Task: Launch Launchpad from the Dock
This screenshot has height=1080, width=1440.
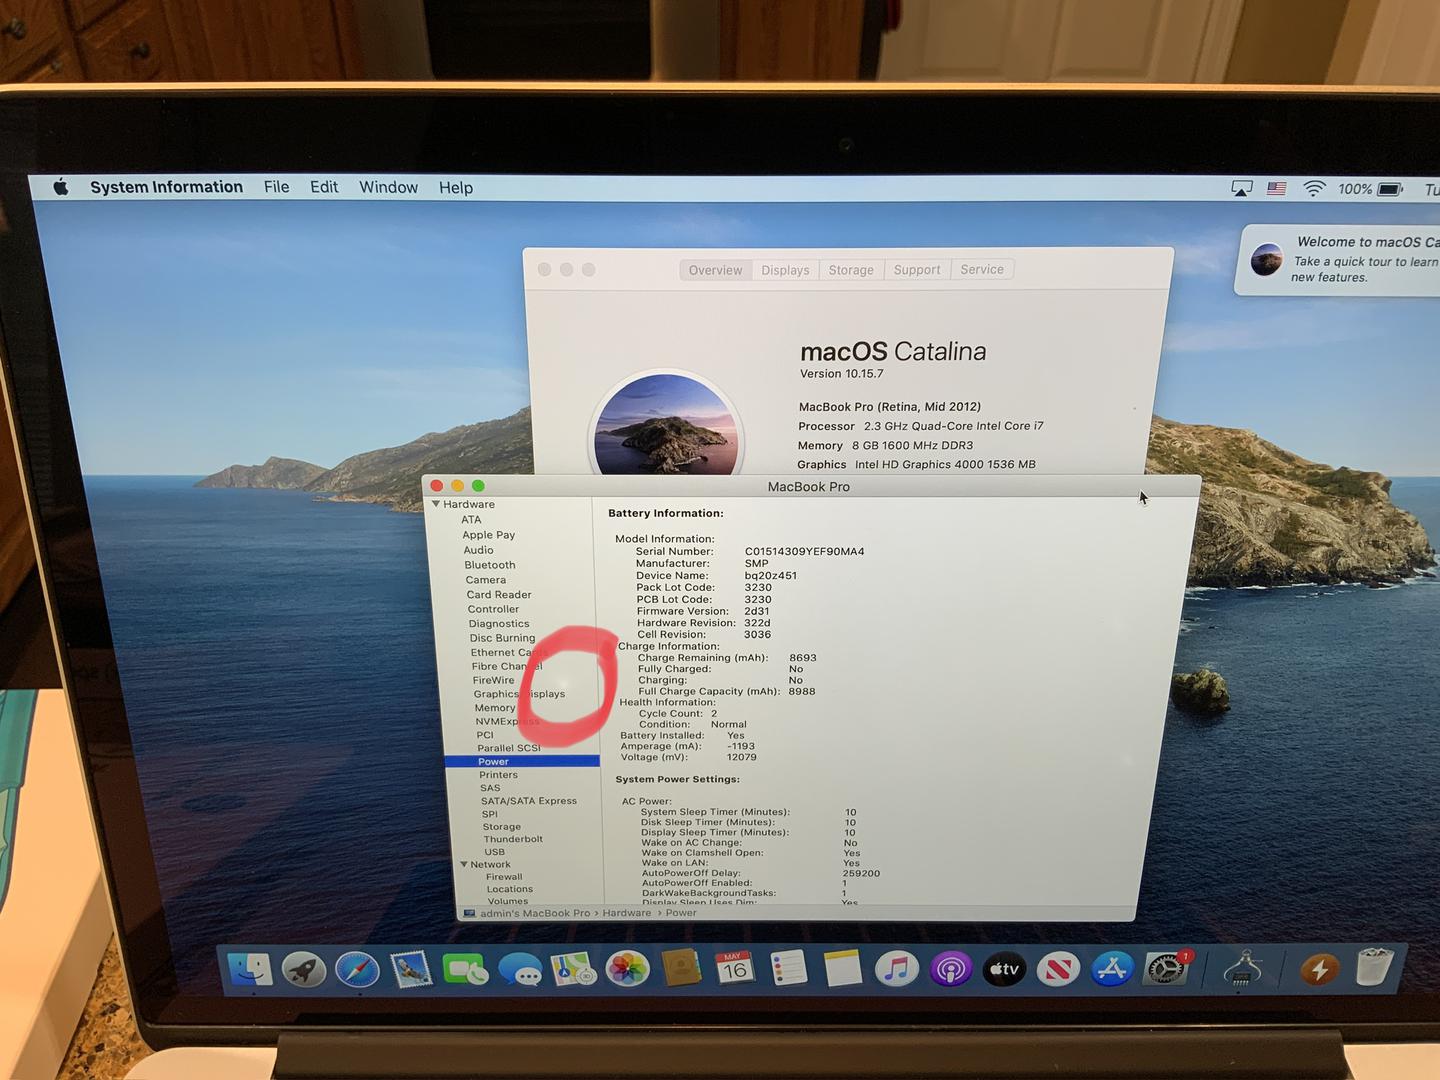Action: pyautogui.click(x=304, y=969)
